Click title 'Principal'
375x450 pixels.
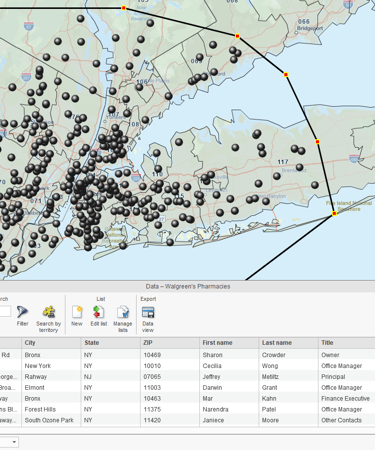coord(333,377)
